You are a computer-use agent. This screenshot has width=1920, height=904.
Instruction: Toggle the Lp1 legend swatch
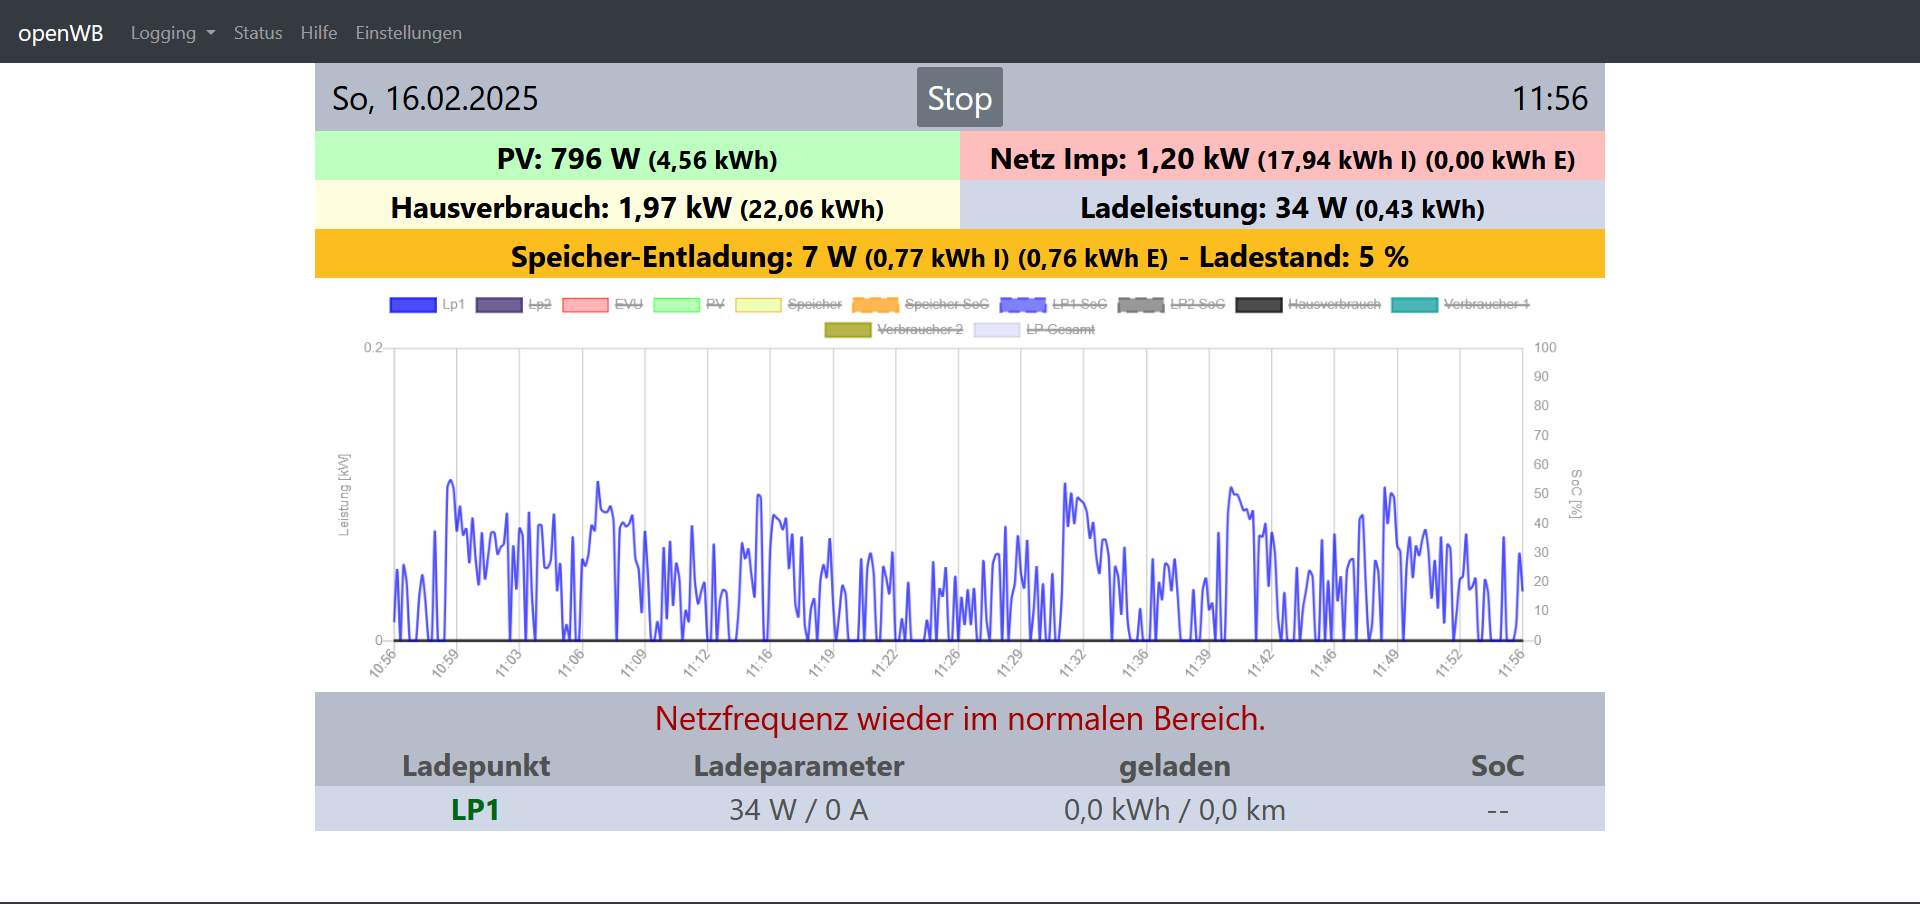coord(413,304)
